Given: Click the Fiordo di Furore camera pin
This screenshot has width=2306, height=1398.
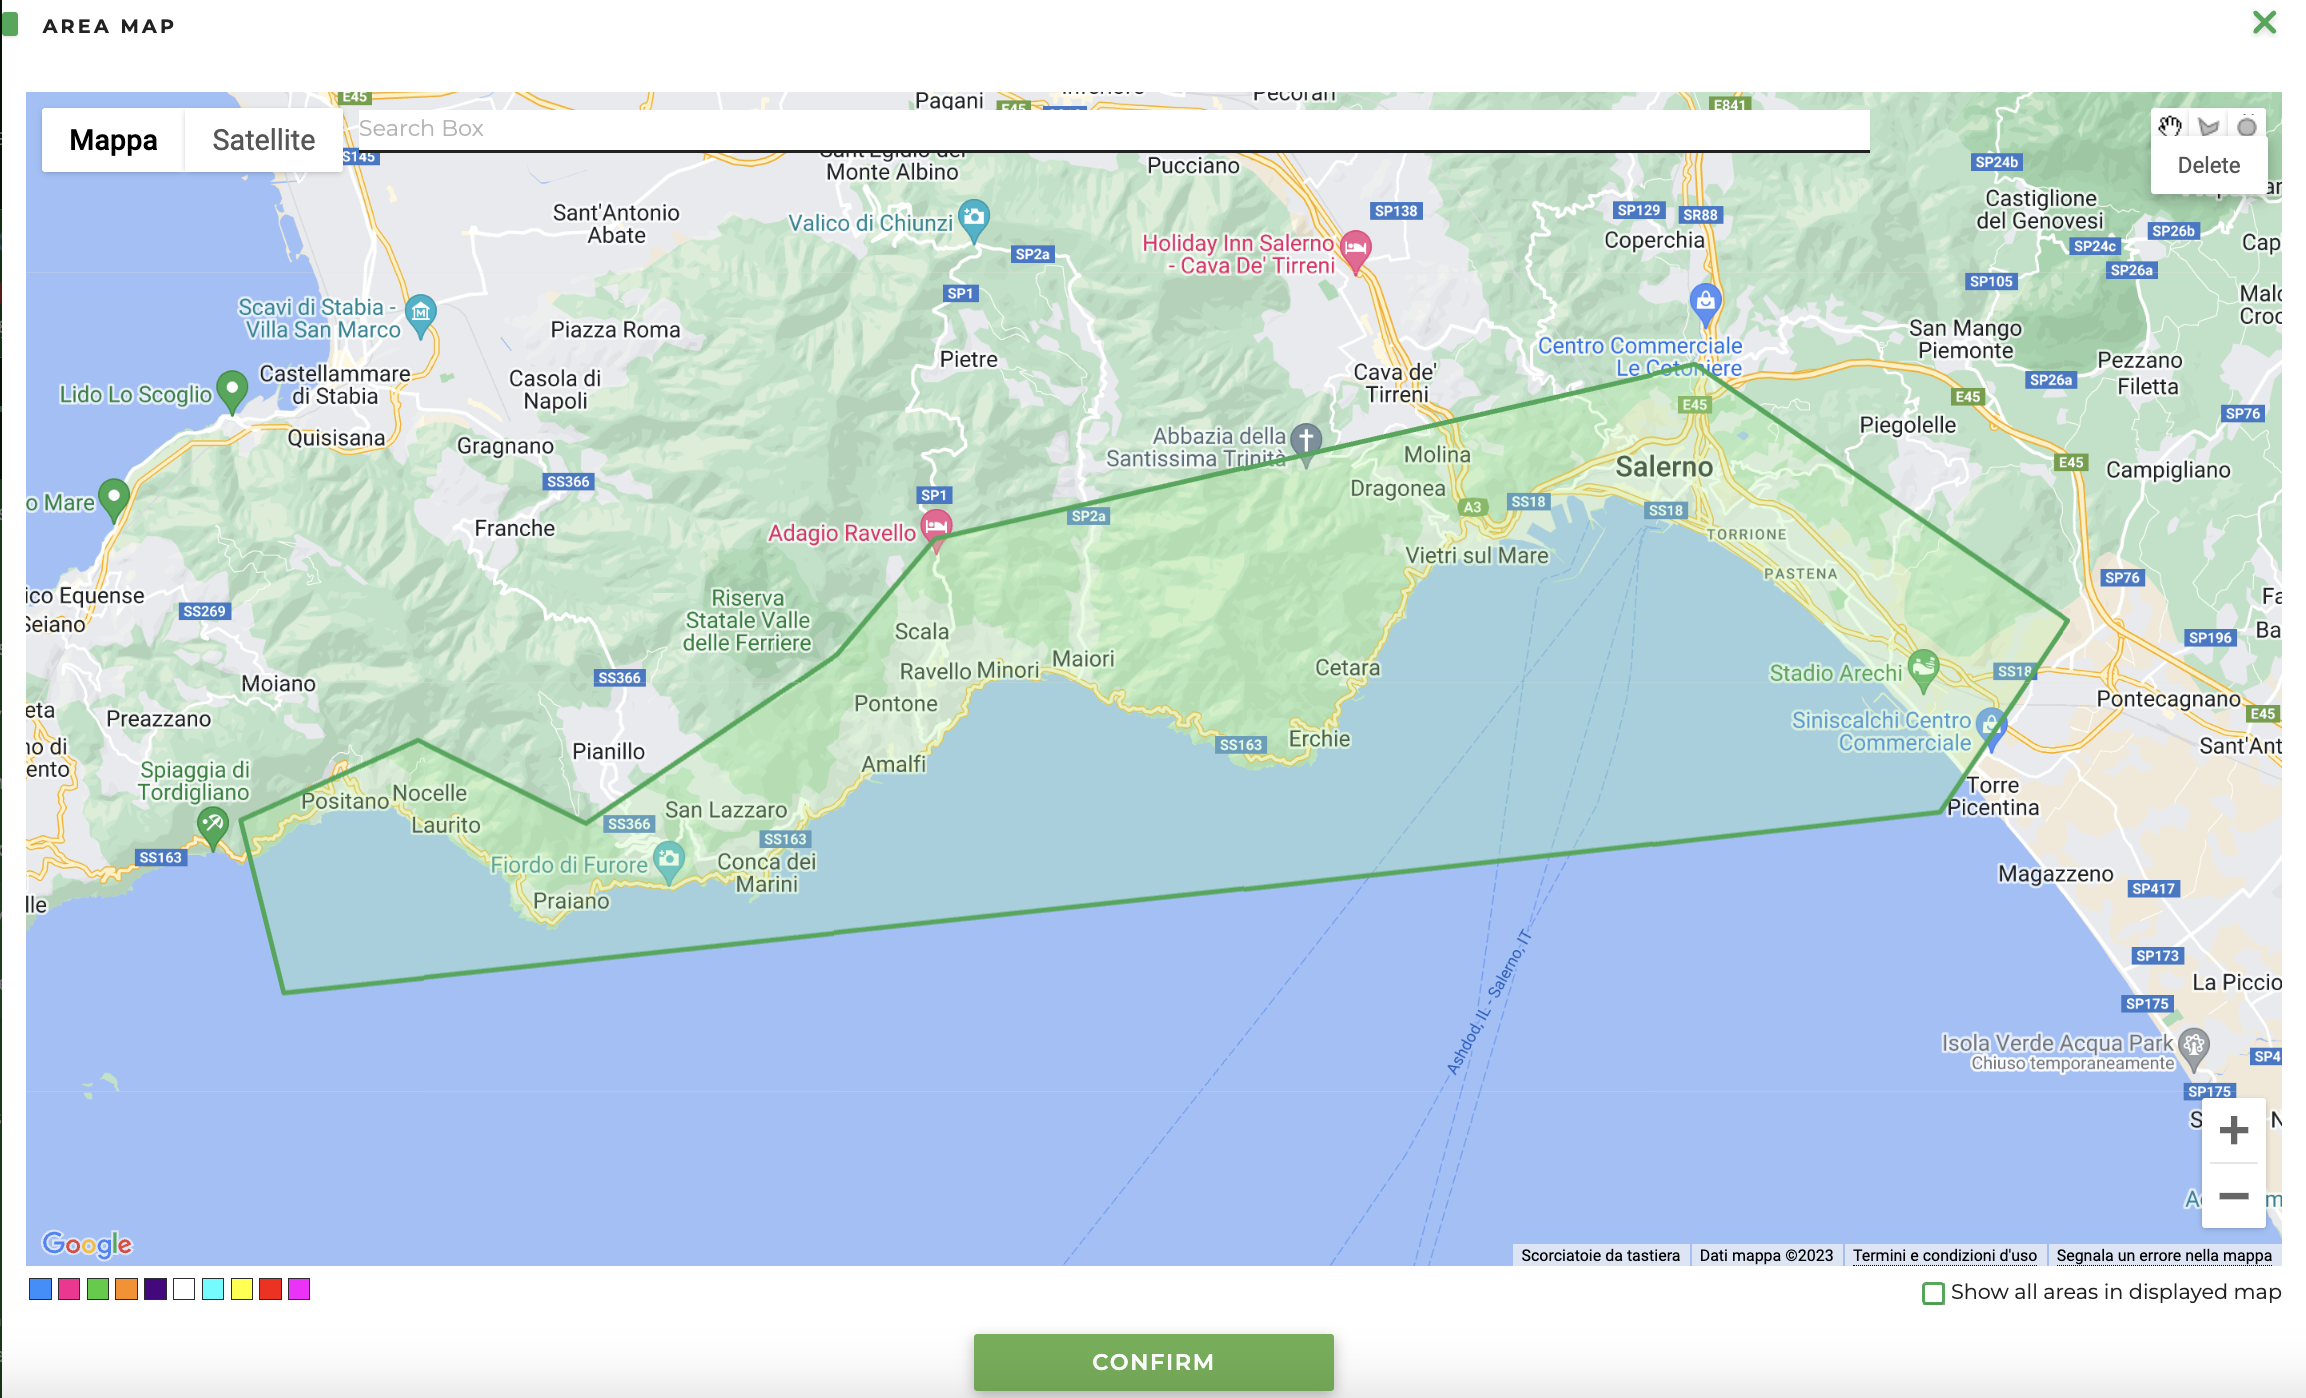Looking at the screenshot, I should (669, 859).
